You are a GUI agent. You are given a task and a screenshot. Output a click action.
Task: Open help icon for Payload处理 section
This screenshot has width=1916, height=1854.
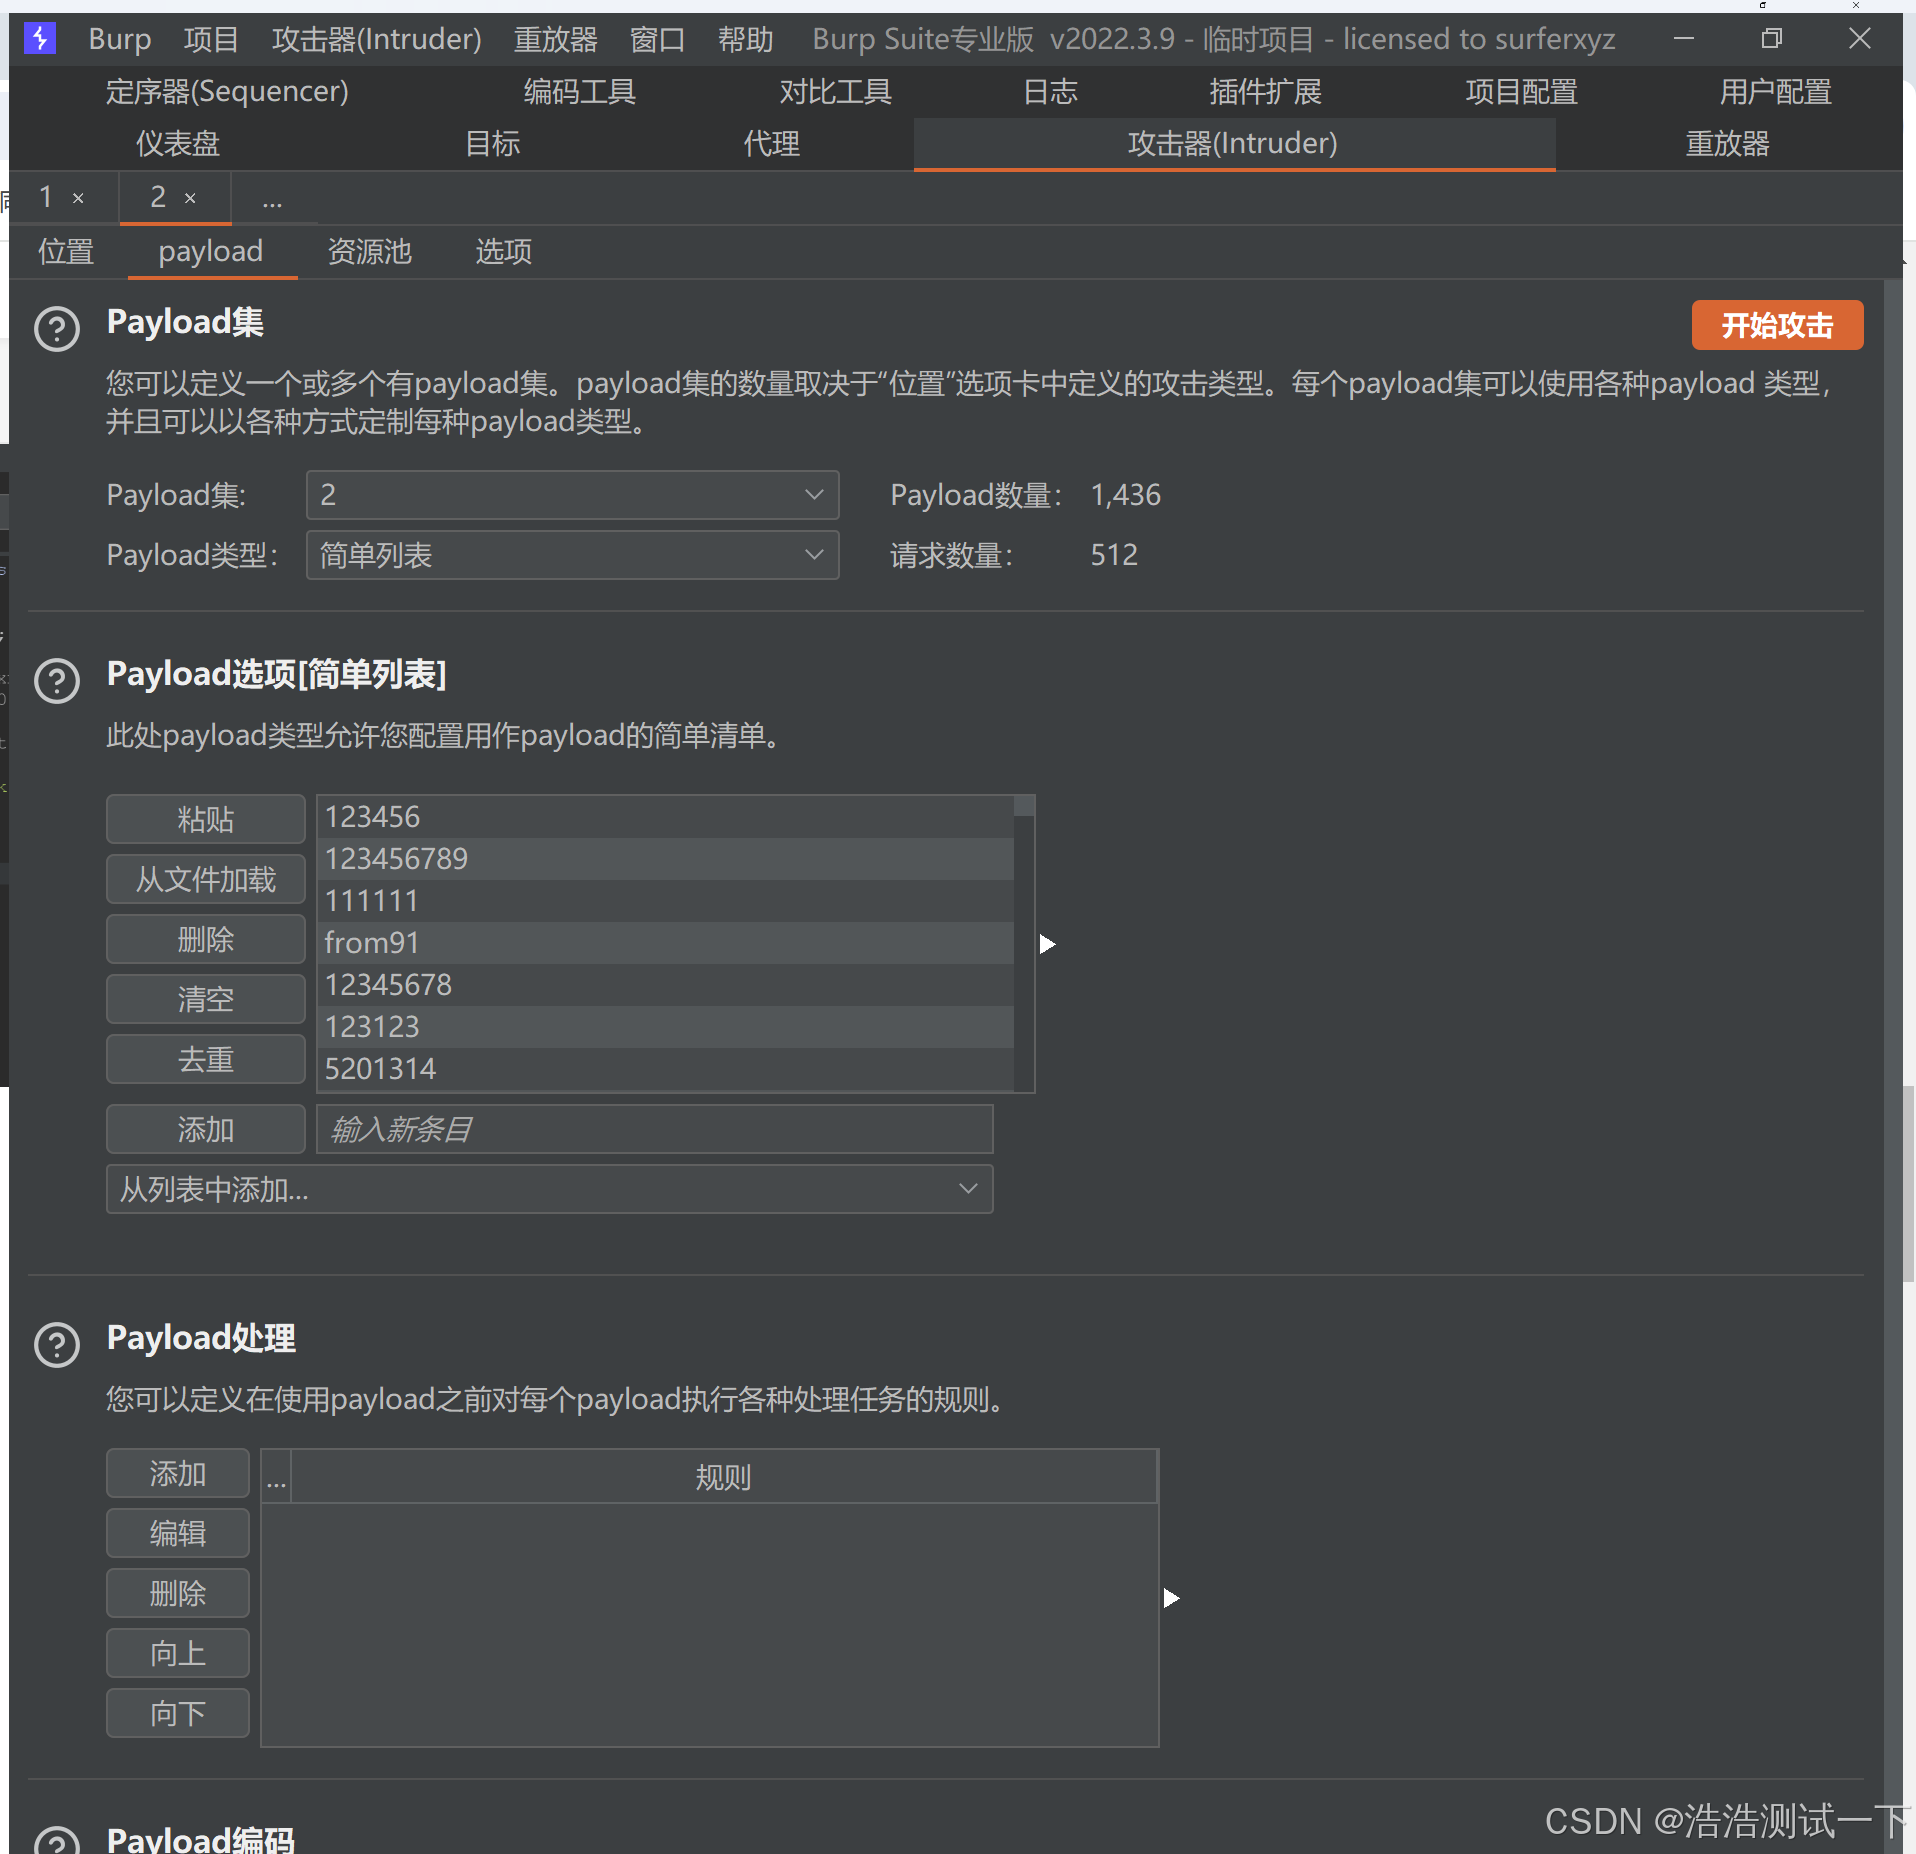(x=57, y=1345)
